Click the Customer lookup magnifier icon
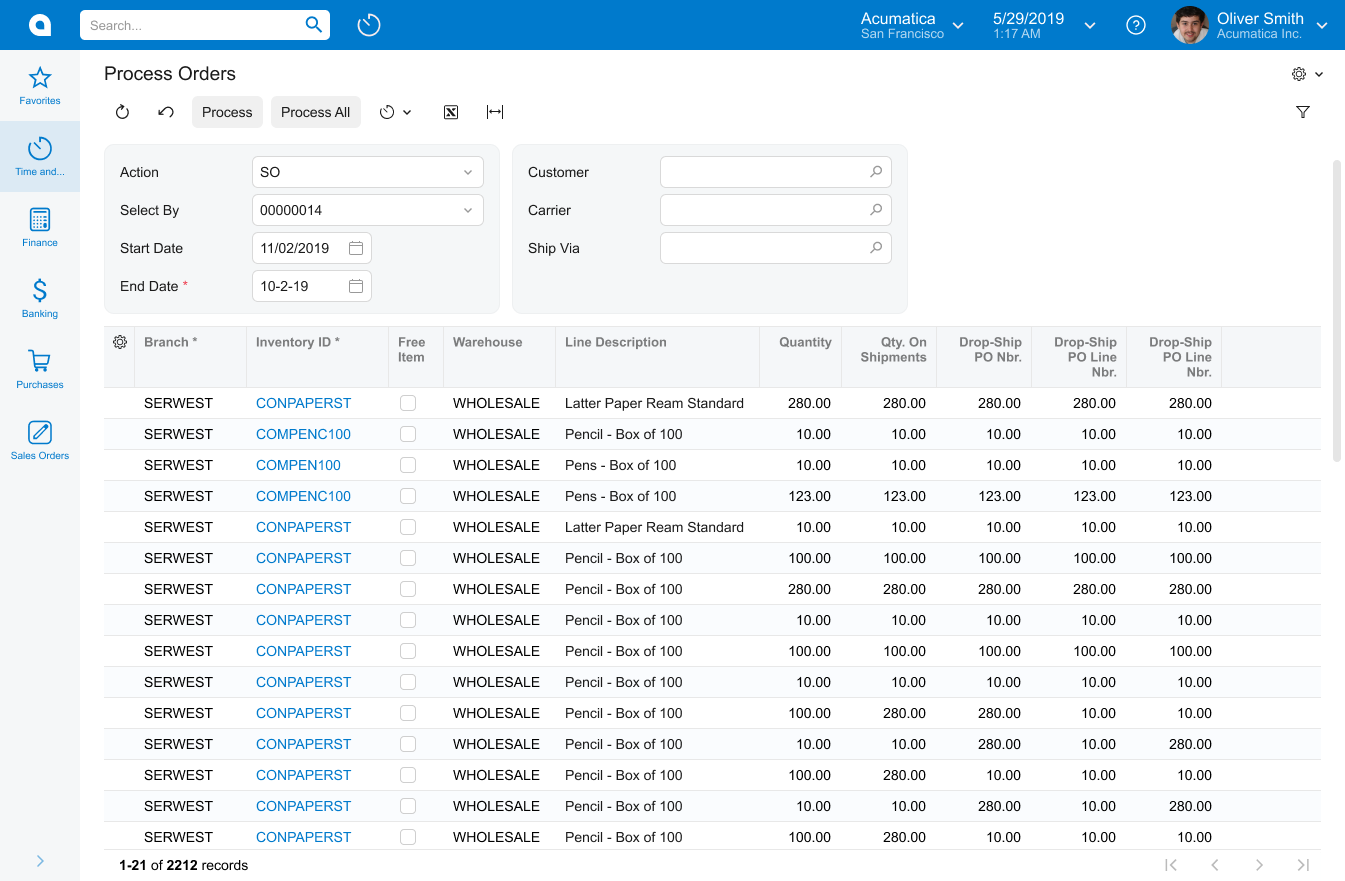The height and width of the screenshot is (881, 1345). click(875, 172)
